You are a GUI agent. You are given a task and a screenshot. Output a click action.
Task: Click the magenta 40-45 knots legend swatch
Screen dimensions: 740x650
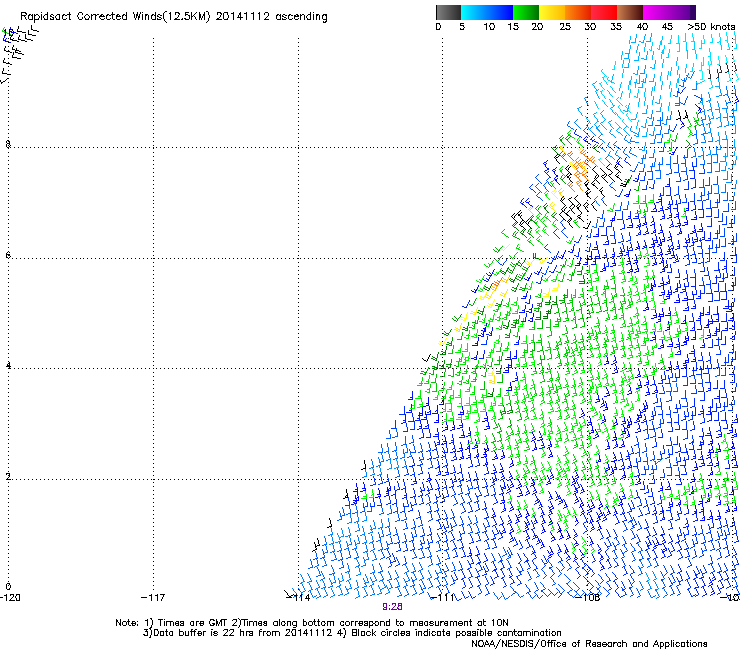[x=656, y=12]
